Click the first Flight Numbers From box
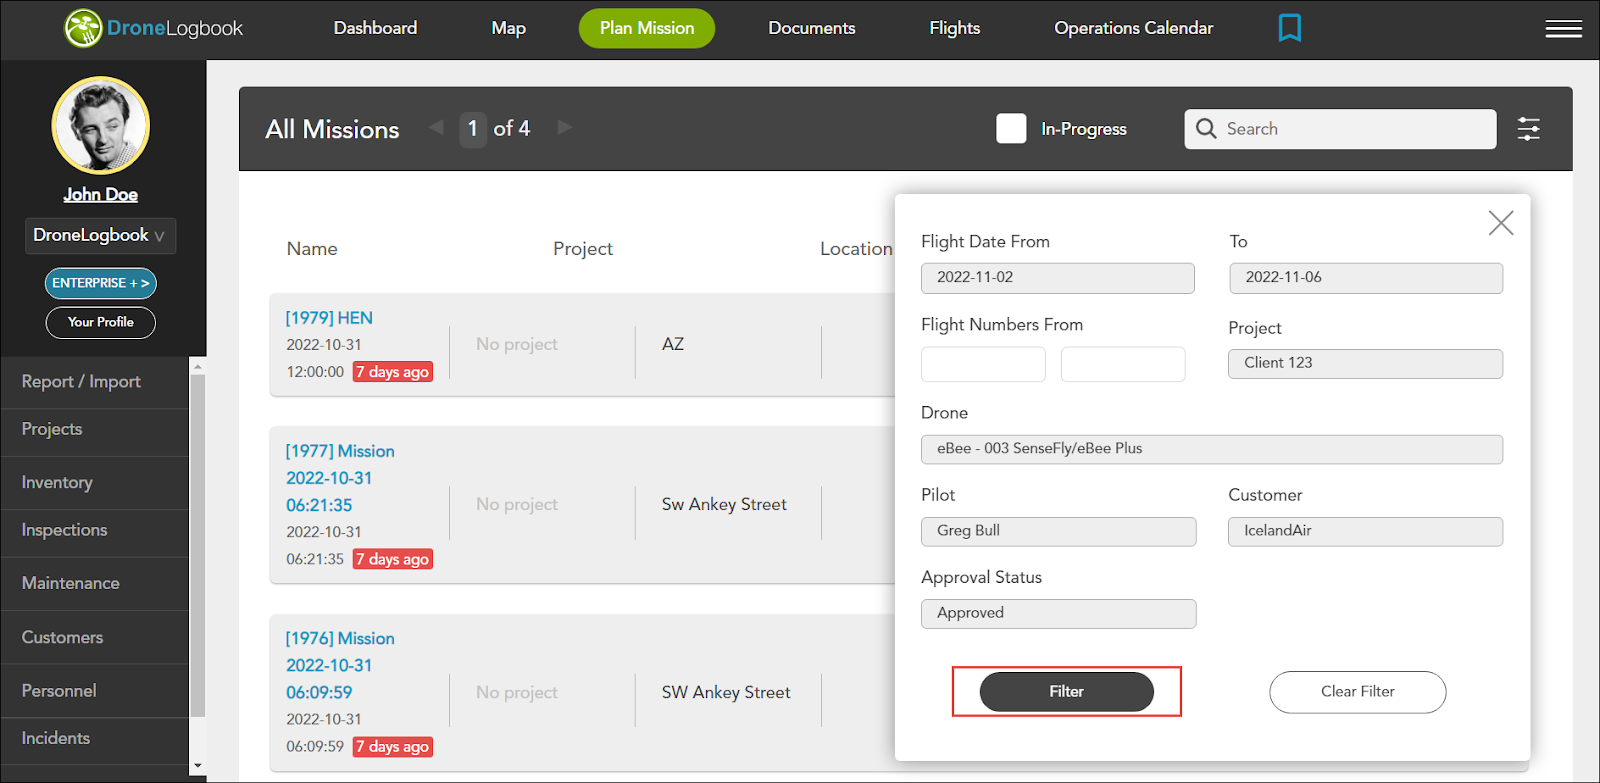This screenshot has height=783, width=1600. click(983, 364)
